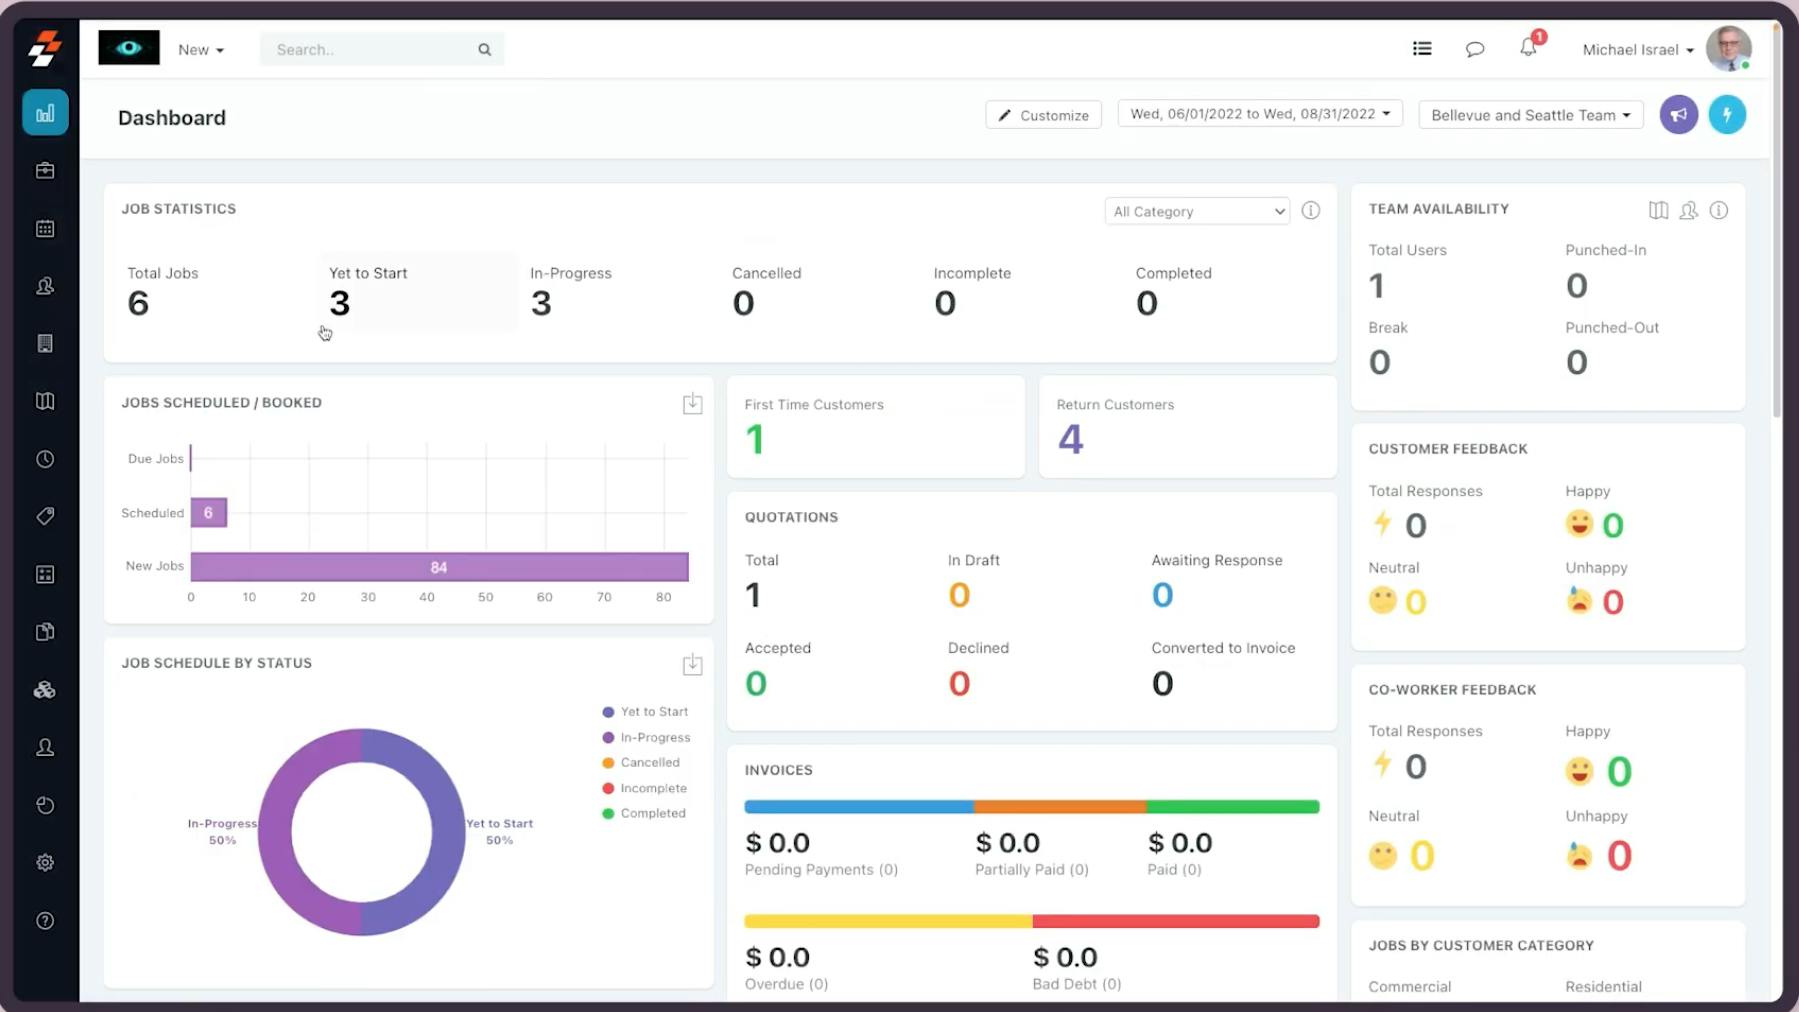Open the info icon beside Job Statistics
The width and height of the screenshot is (1799, 1012).
[x=1312, y=210]
